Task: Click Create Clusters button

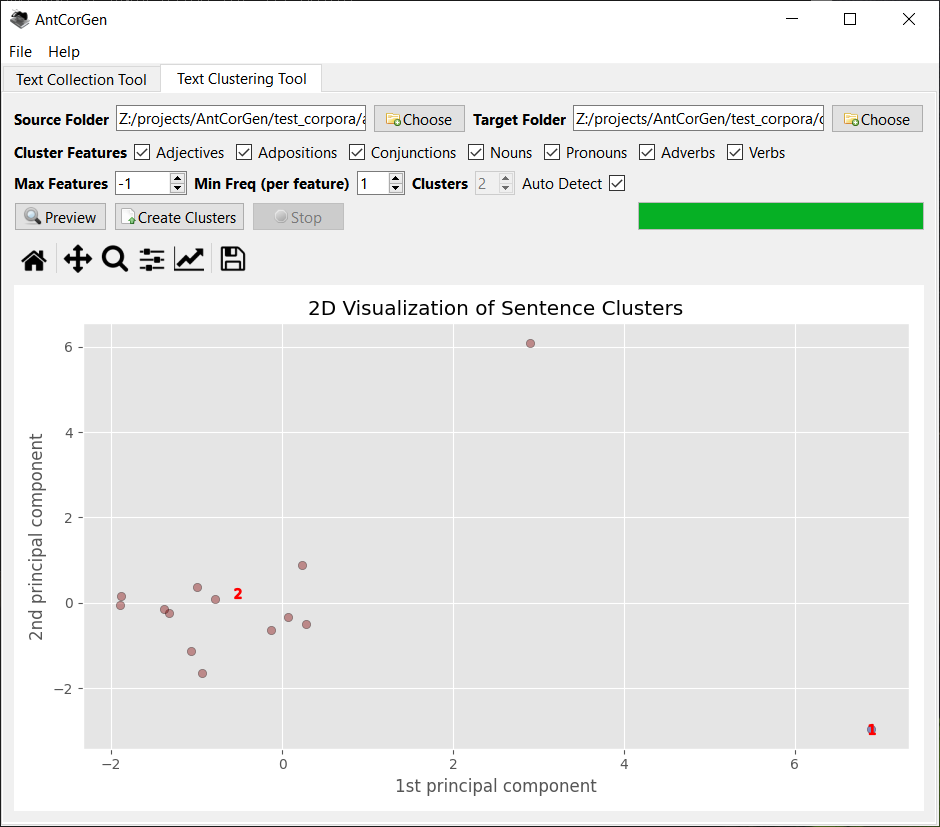Action: (x=179, y=217)
